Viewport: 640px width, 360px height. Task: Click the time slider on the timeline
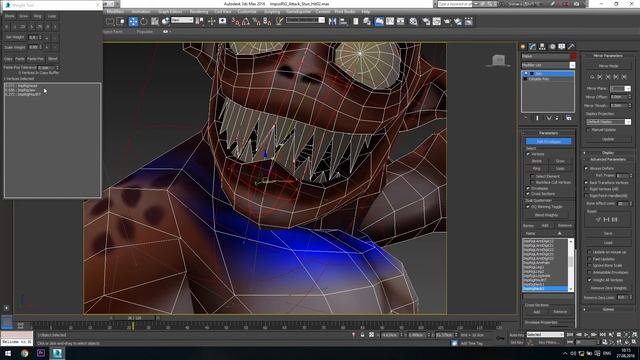(134, 318)
